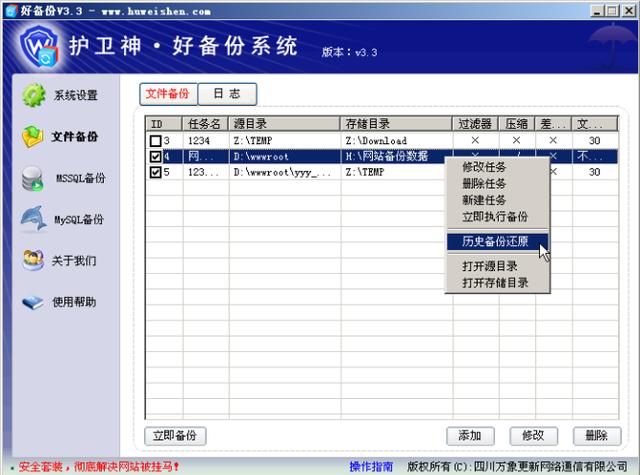Image resolution: width=640 pixels, height=475 pixels.
Task: Open 使用帮助 sidebar label
Action: 74,302
